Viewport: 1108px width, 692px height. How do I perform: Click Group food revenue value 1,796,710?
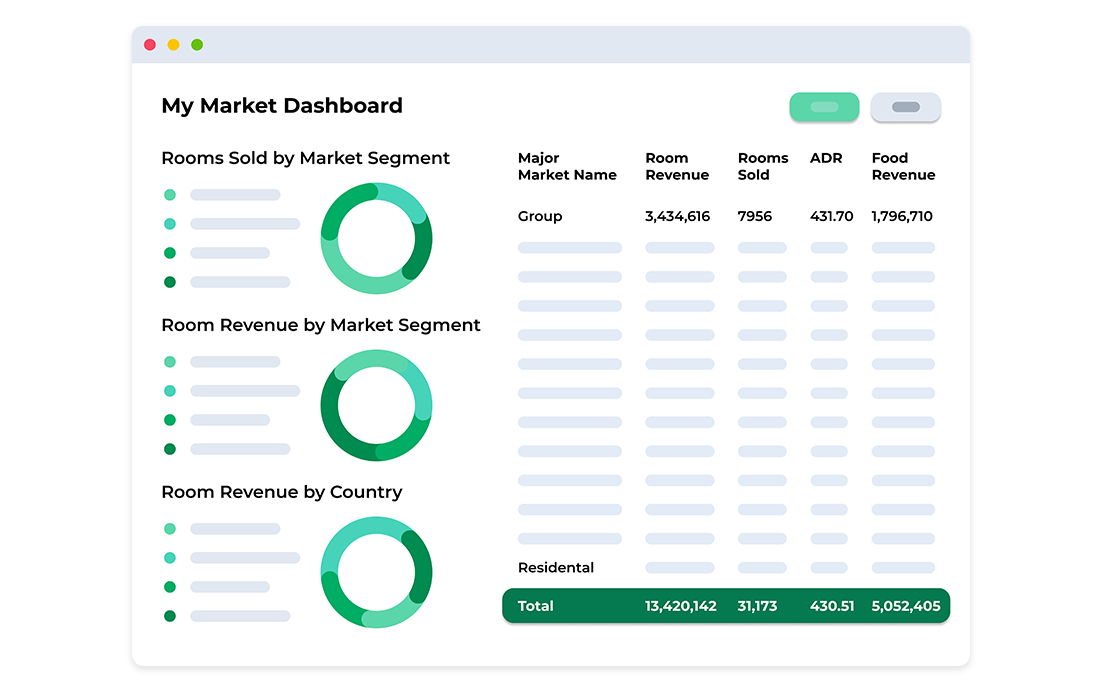click(x=902, y=216)
